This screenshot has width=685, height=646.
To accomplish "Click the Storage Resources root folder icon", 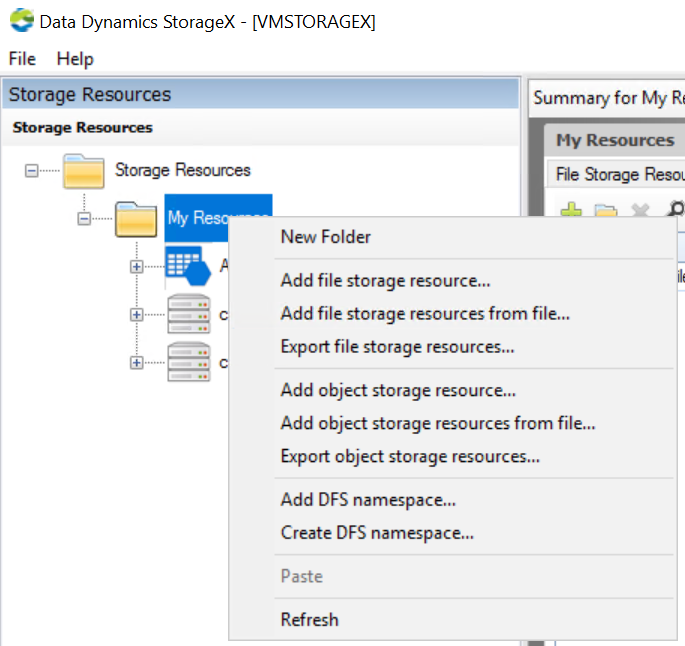I will point(83,171).
